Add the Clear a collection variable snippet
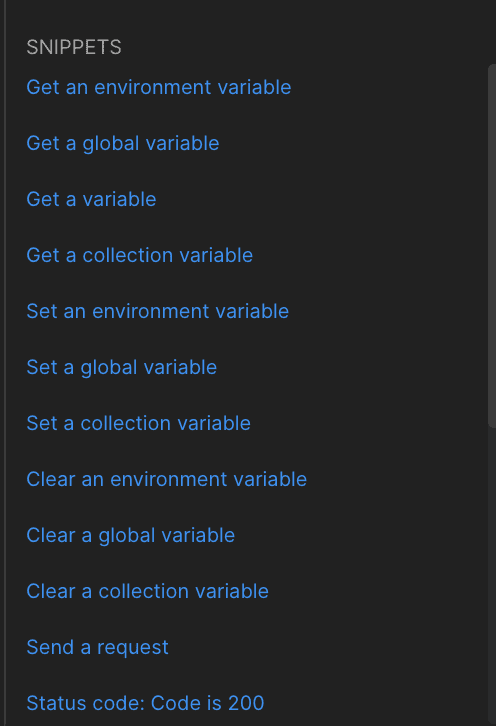 coord(147,592)
